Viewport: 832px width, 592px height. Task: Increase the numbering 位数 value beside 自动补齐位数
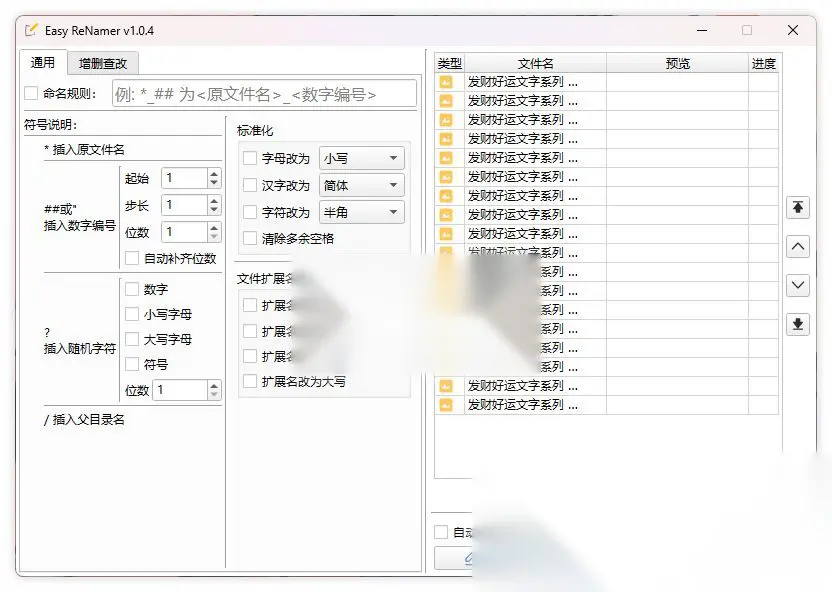click(214, 228)
